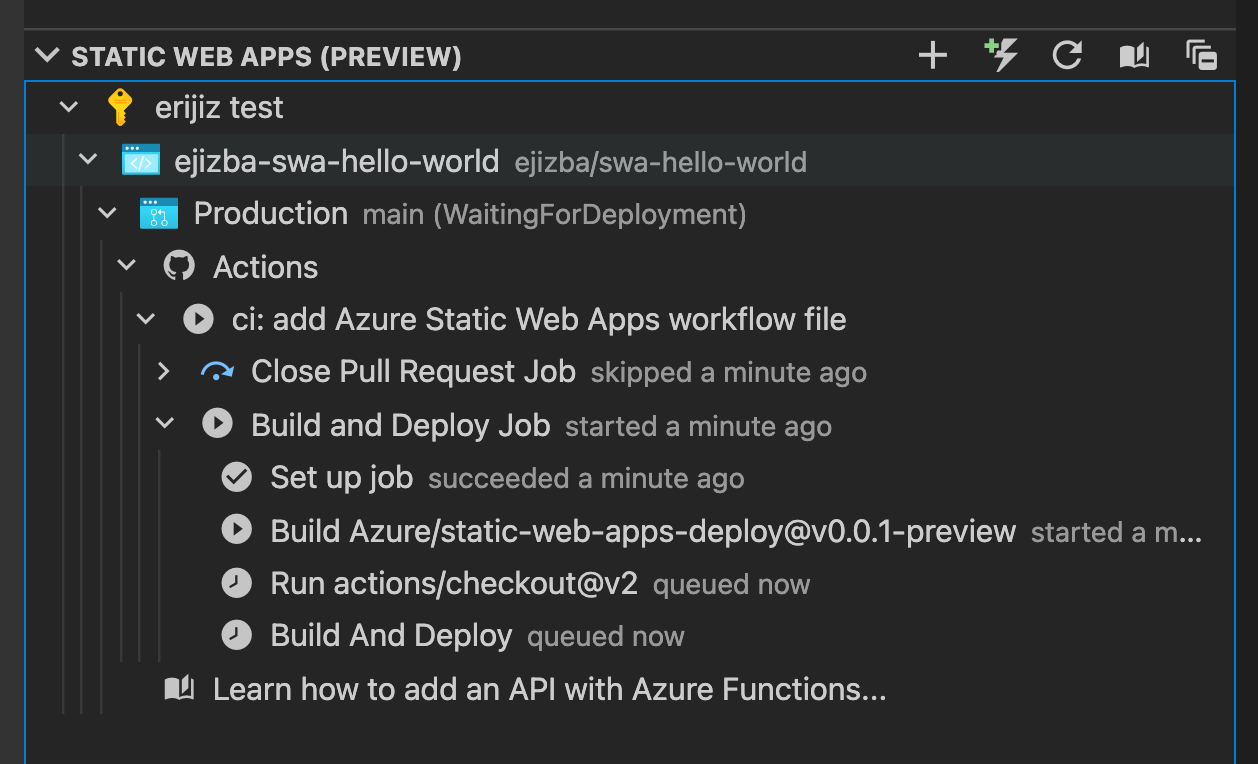Select the Run actions/checkout@v2 step

(x=455, y=583)
